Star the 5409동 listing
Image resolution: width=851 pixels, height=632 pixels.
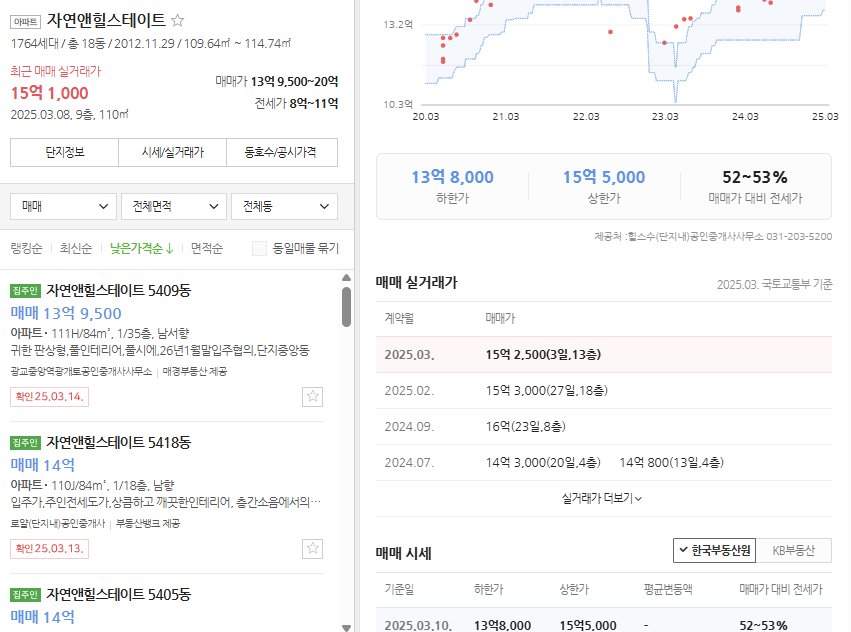point(313,396)
